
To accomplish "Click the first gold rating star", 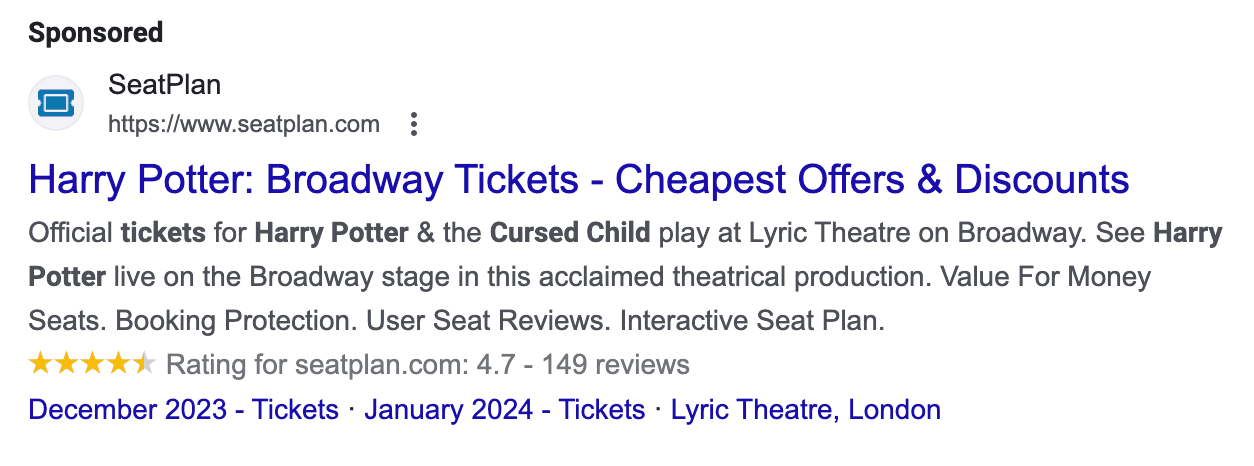I will (x=41, y=364).
